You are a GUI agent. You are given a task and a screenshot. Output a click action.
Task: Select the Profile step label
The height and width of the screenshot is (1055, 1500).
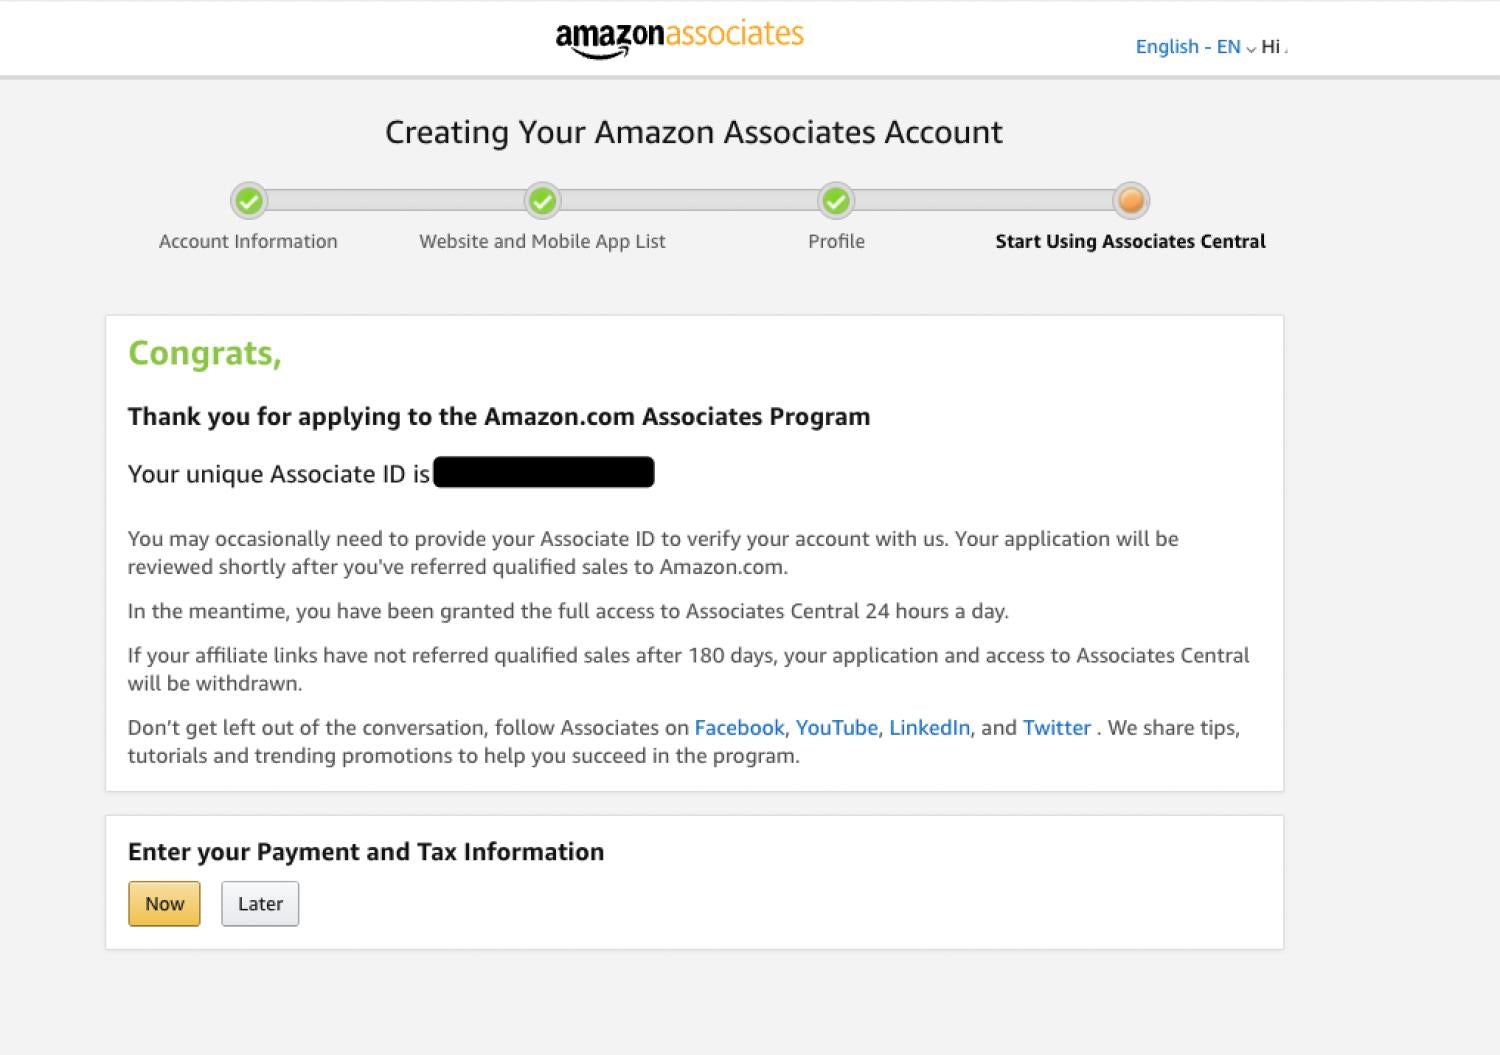(836, 241)
